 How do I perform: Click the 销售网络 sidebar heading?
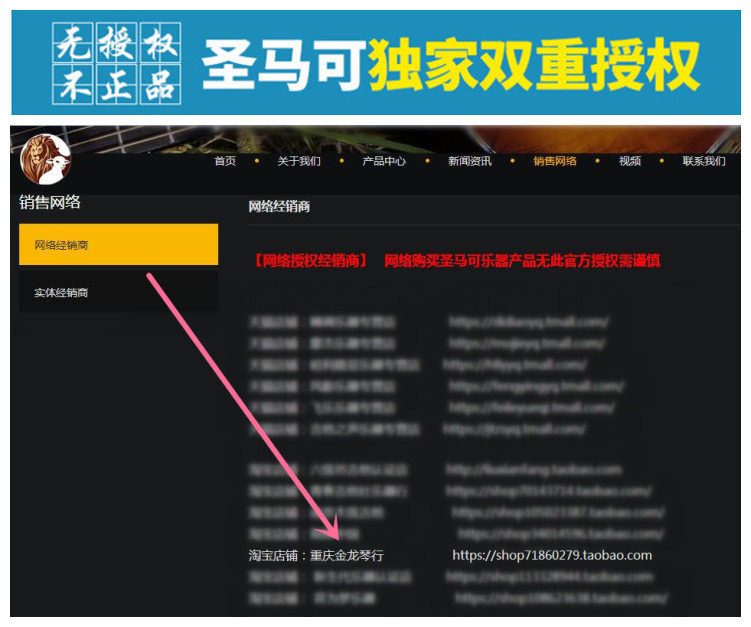(x=50, y=202)
